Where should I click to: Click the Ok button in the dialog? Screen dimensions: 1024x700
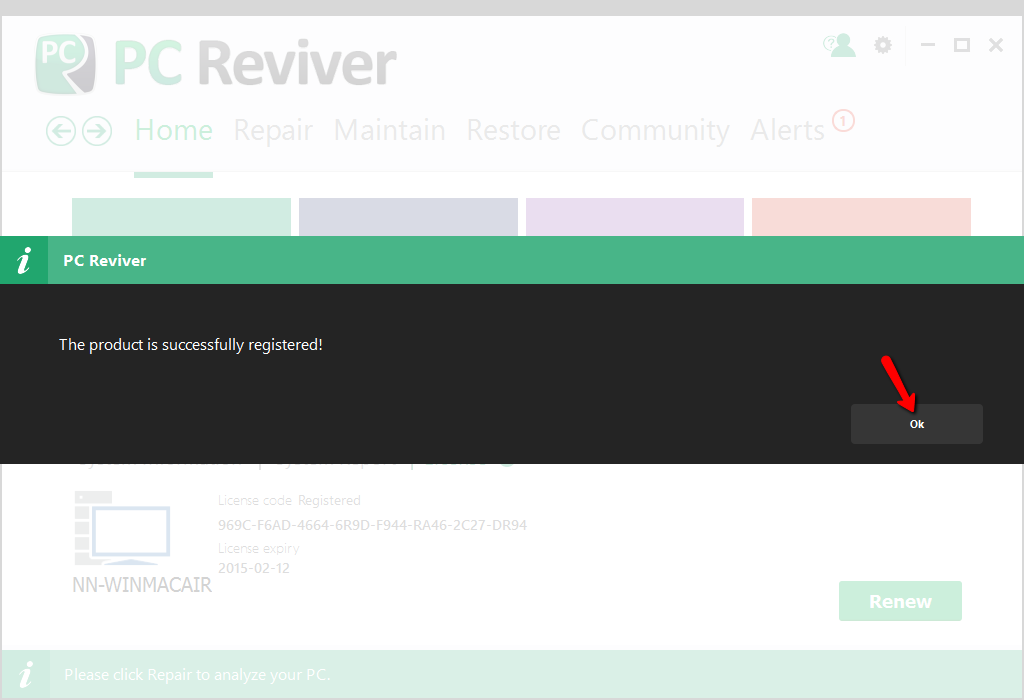pos(916,424)
